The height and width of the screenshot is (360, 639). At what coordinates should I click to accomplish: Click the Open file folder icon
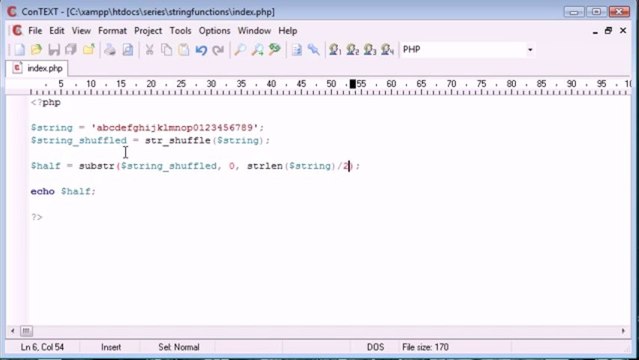point(36,50)
